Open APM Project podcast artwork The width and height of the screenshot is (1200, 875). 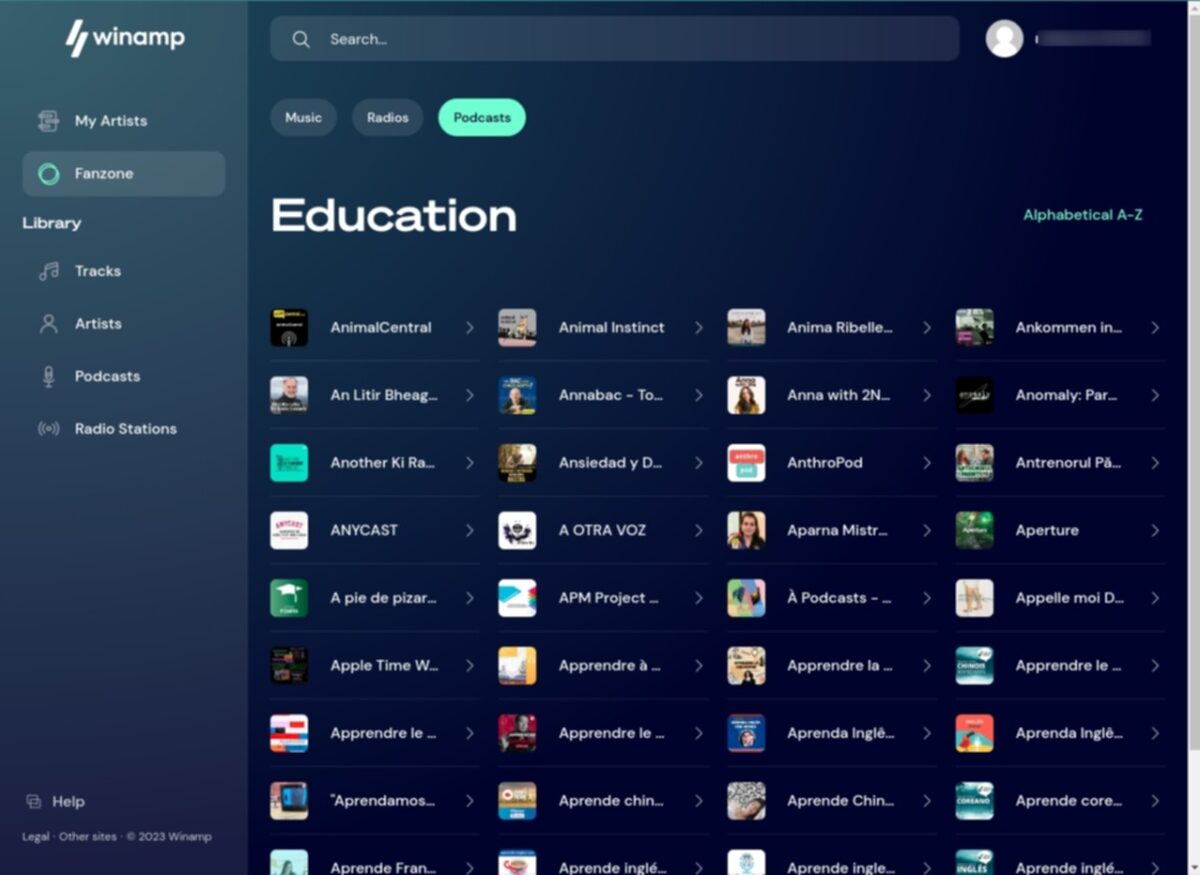tap(517, 598)
